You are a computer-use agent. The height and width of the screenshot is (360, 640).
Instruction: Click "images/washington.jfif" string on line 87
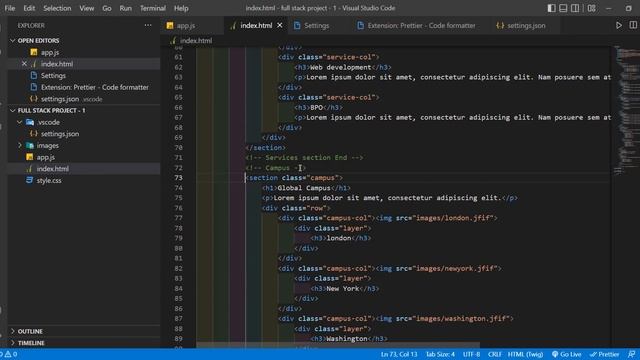pos(461,318)
